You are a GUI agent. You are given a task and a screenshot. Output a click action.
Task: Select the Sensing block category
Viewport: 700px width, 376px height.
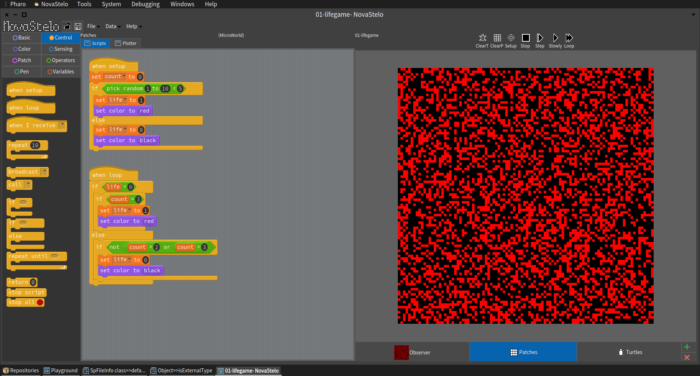pos(61,49)
